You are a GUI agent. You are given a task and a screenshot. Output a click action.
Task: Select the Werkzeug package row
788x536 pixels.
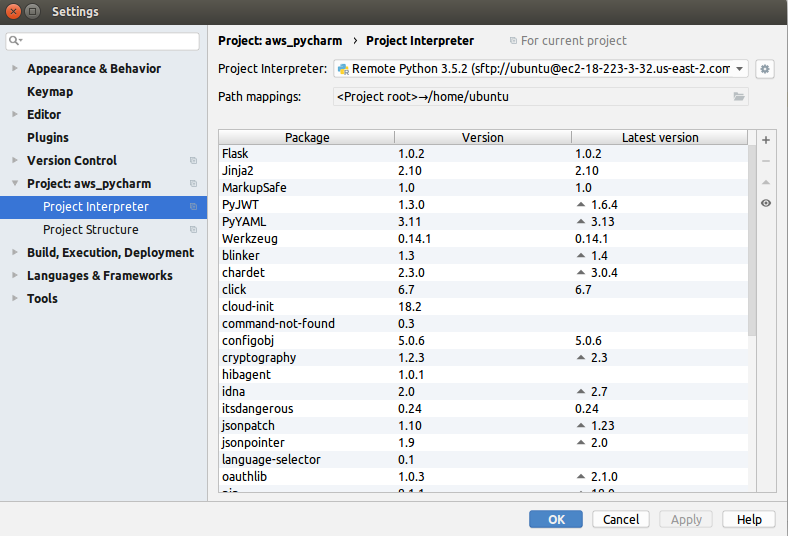(483, 239)
